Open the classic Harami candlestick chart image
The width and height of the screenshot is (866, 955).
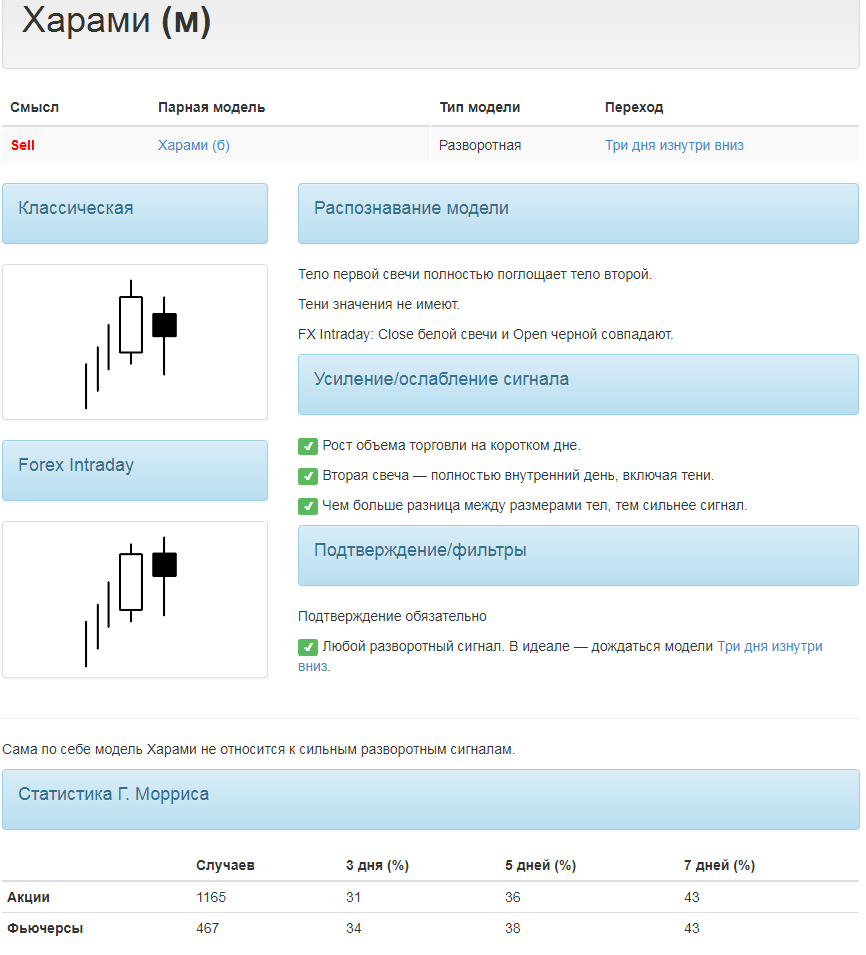coord(135,342)
